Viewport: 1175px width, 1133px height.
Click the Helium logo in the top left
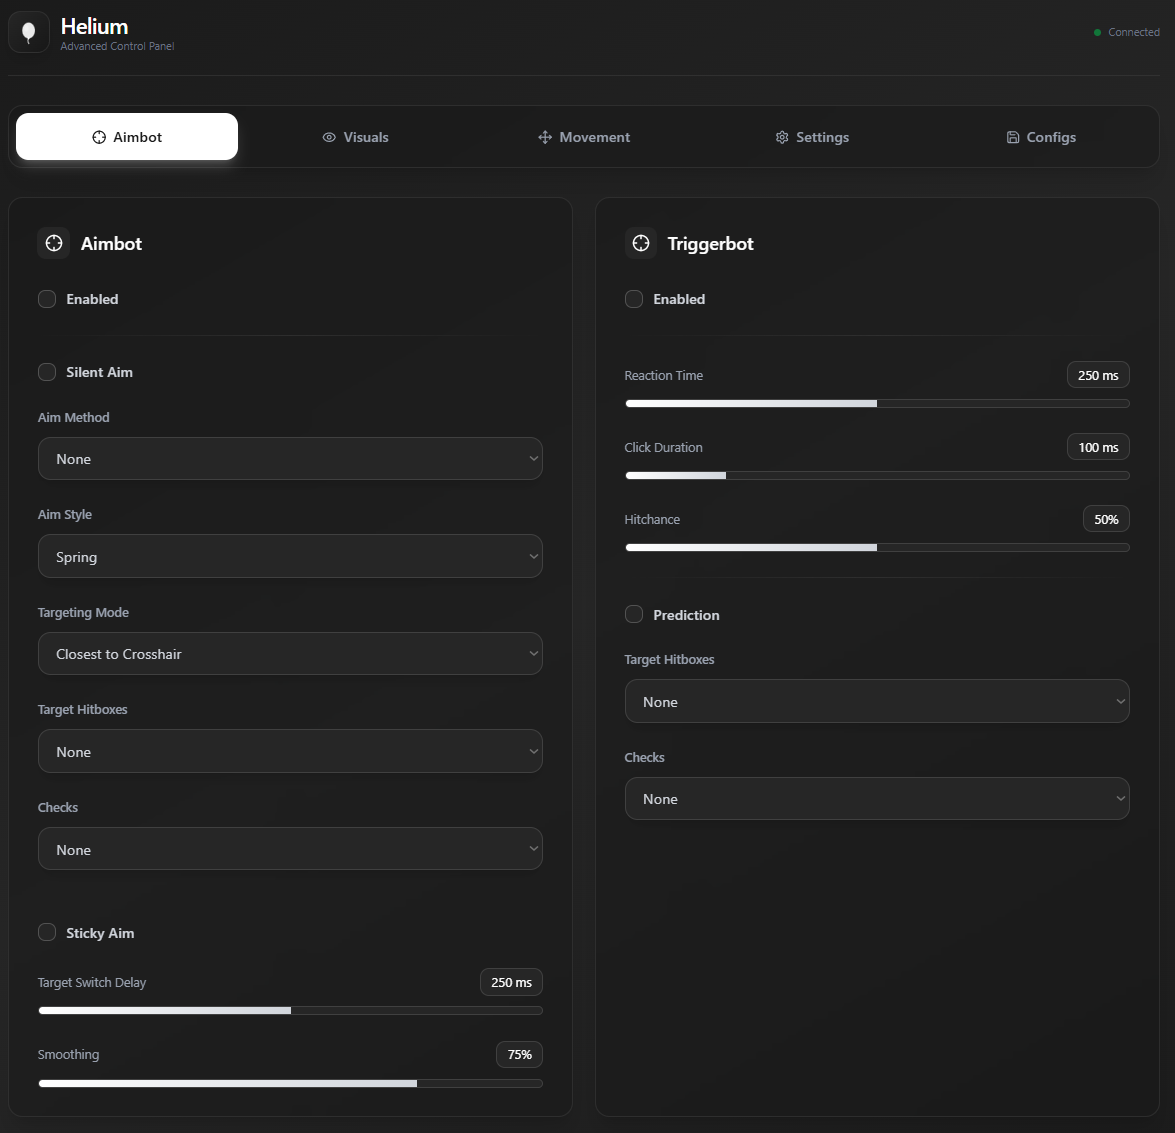[x=28, y=32]
